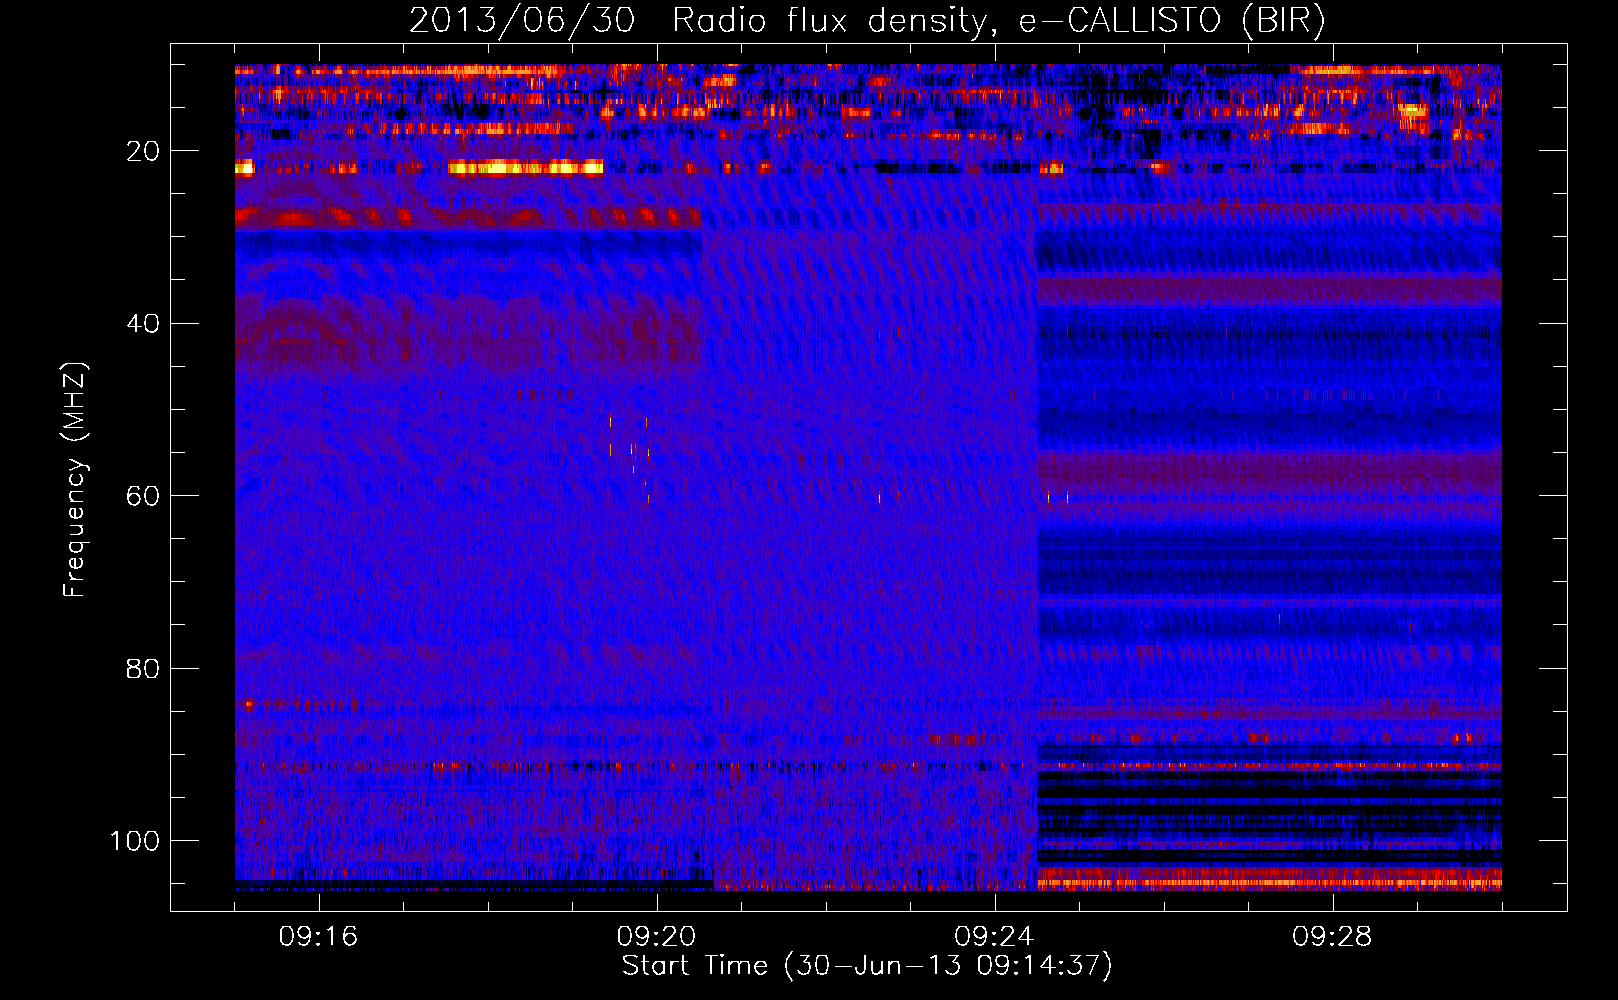Image resolution: width=1618 pixels, height=1000 pixels.
Task: Click the '09:24' time tick label
Action: [x=994, y=937]
